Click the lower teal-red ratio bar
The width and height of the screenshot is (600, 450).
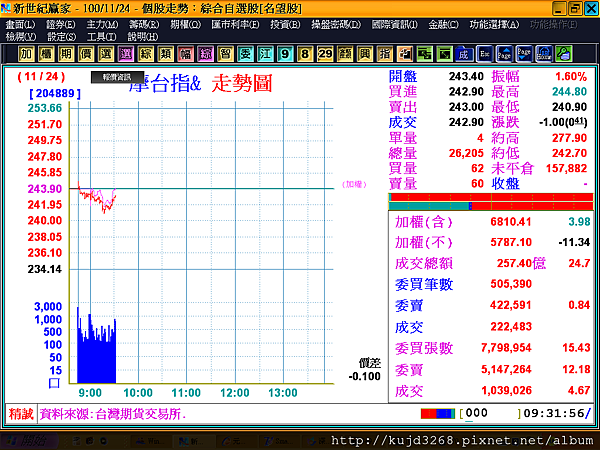tap(491, 206)
